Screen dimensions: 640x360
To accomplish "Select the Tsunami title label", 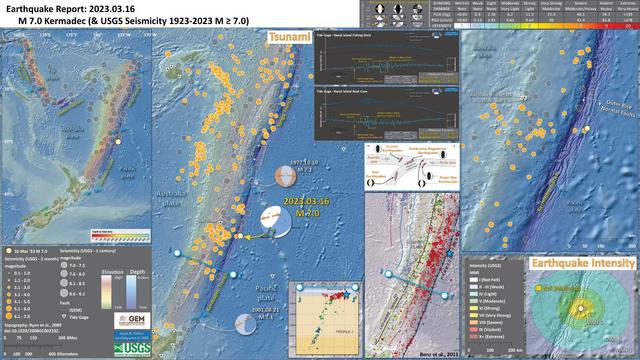I will click(289, 37).
